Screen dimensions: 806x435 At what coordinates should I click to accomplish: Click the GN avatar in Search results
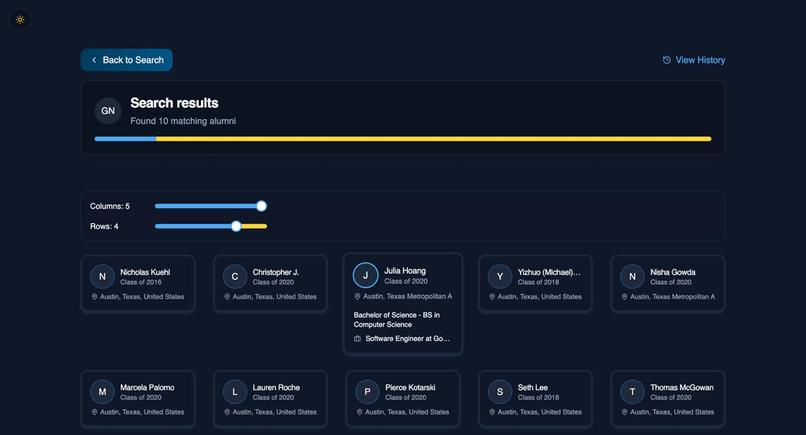point(108,111)
